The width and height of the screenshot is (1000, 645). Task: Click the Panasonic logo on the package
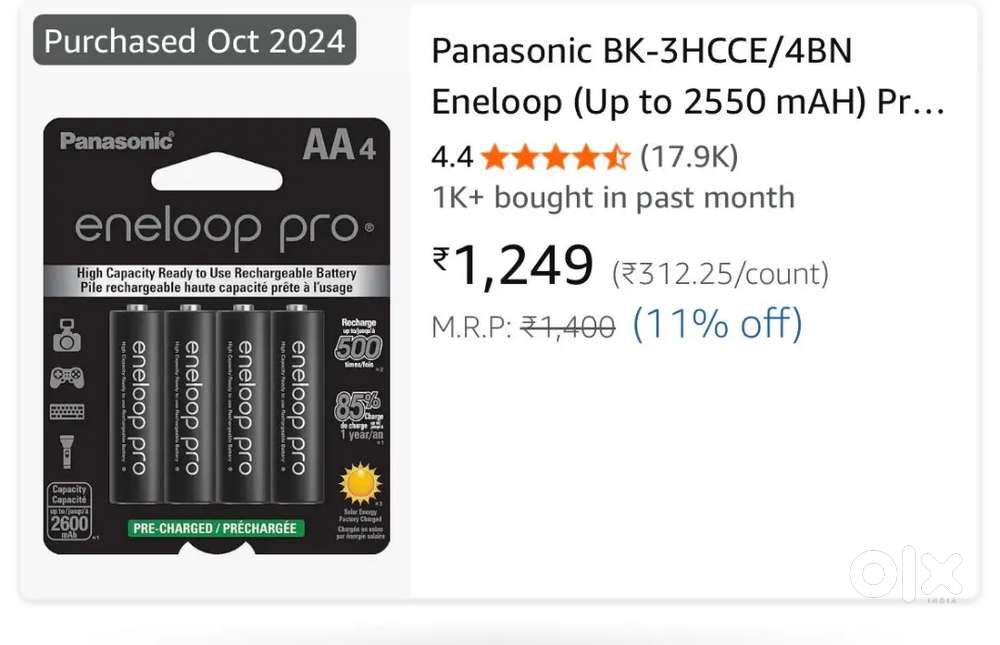coord(116,141)
